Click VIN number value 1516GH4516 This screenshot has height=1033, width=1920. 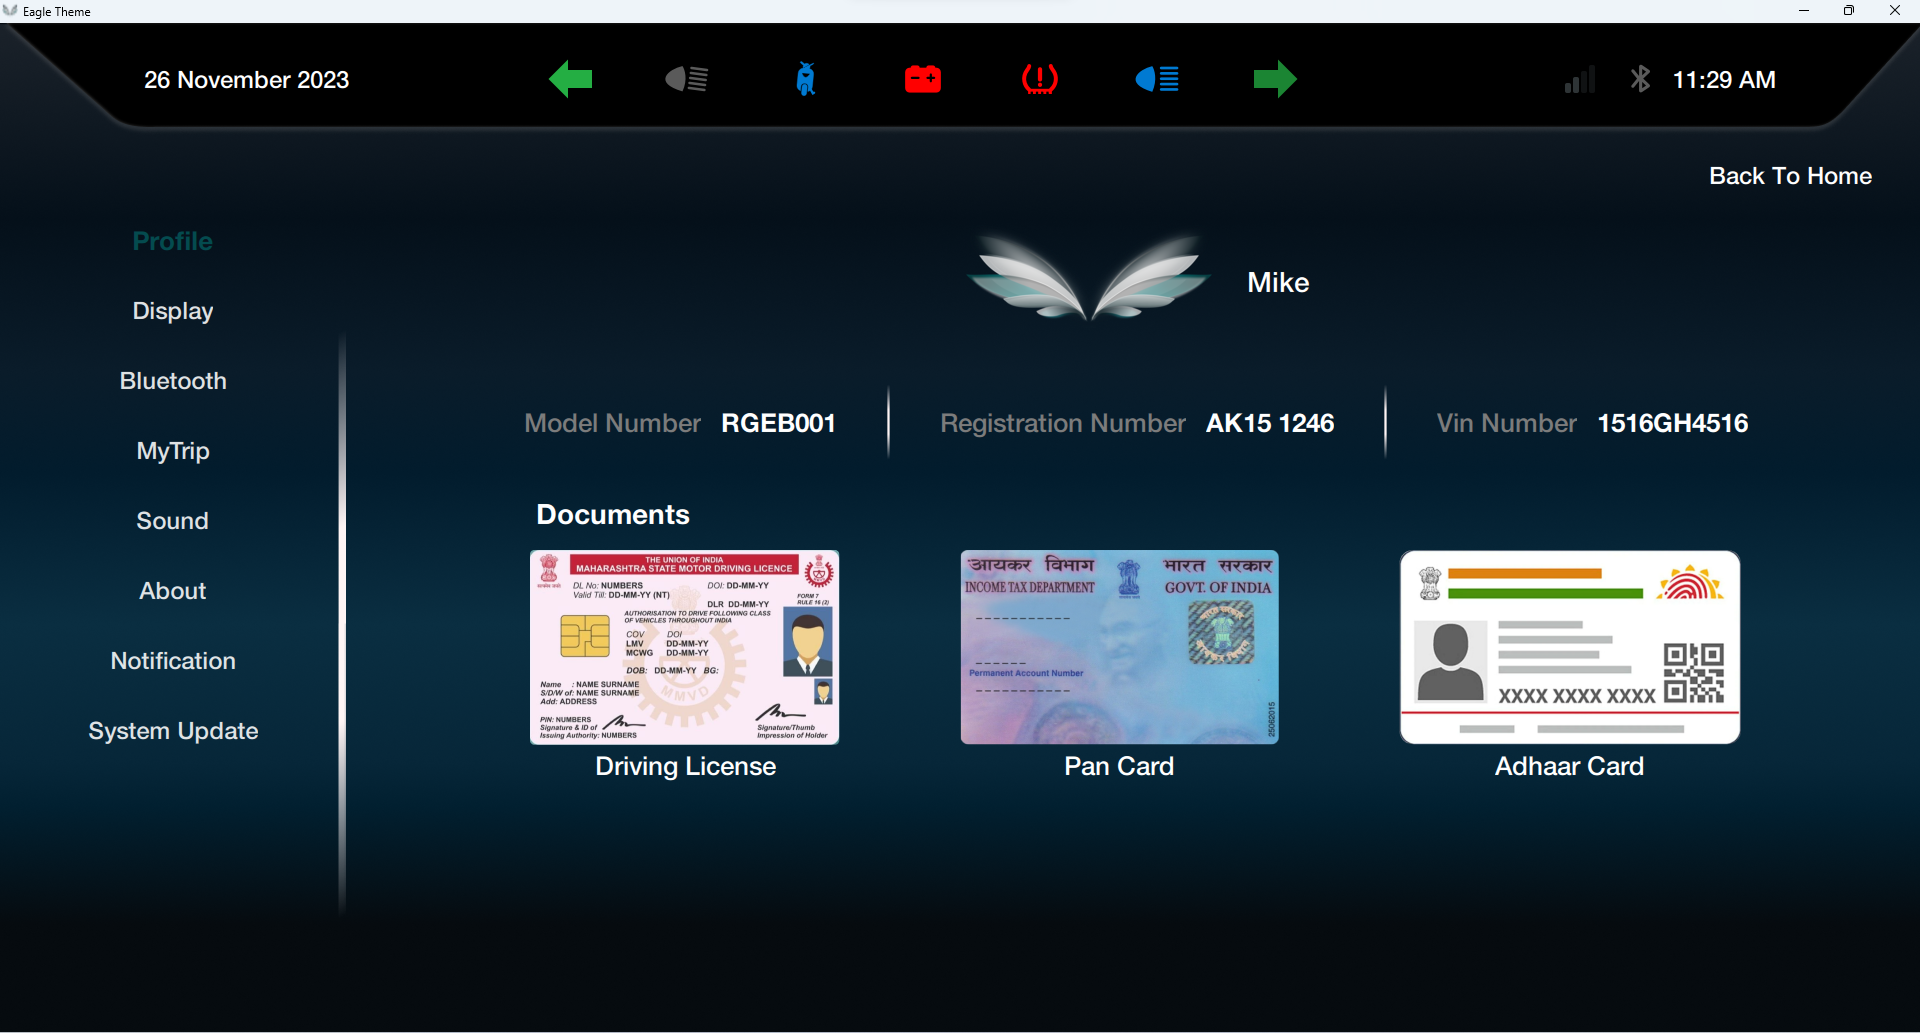tap(1673, 423)
